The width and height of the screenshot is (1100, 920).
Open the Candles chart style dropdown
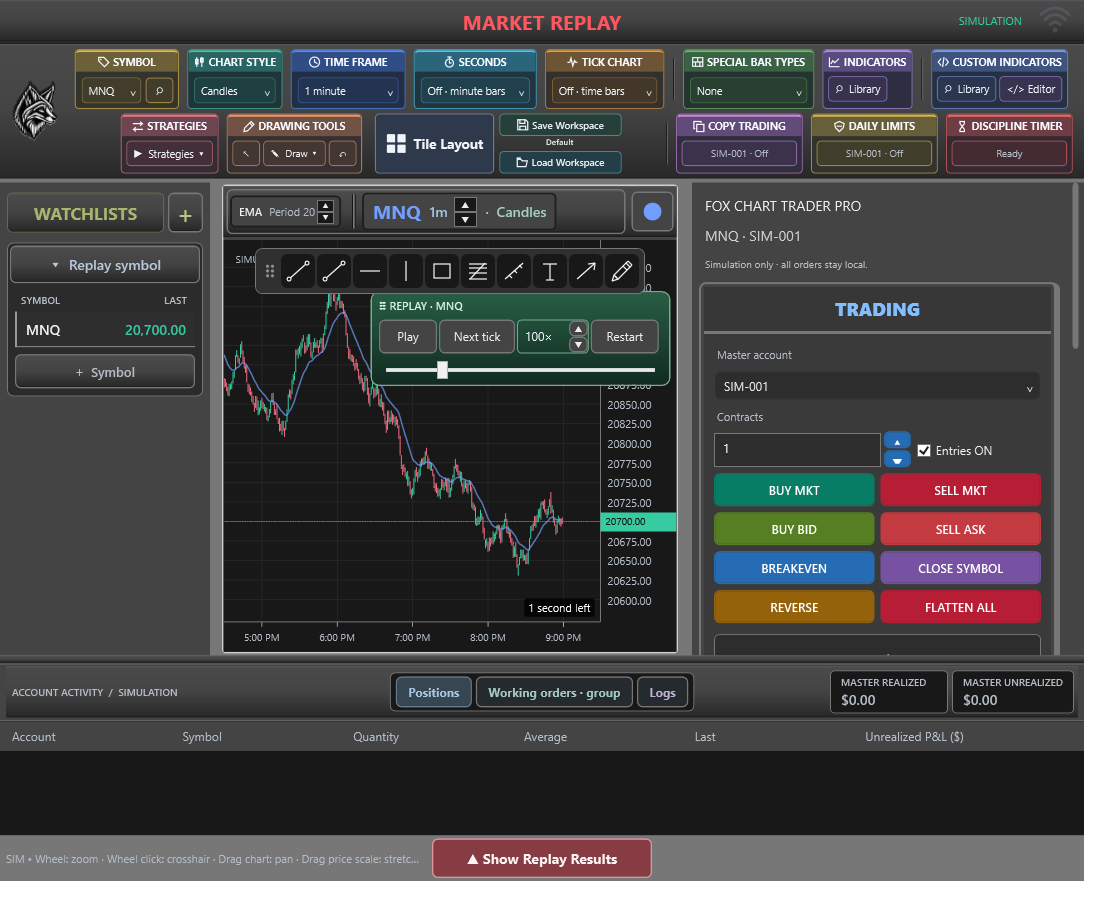click(235, 91)
